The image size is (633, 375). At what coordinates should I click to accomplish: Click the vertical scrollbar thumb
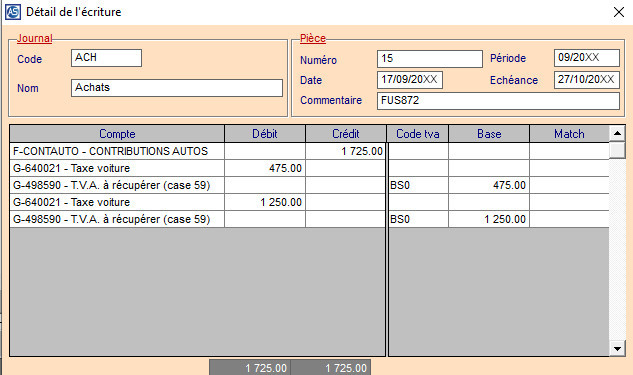(x=617, y=150)
